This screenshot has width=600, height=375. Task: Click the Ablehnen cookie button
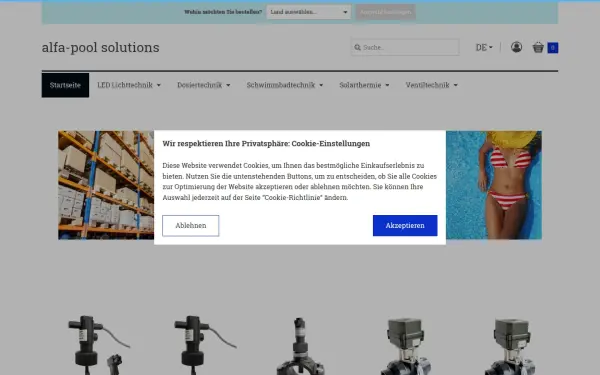click(x=191, y=225)
